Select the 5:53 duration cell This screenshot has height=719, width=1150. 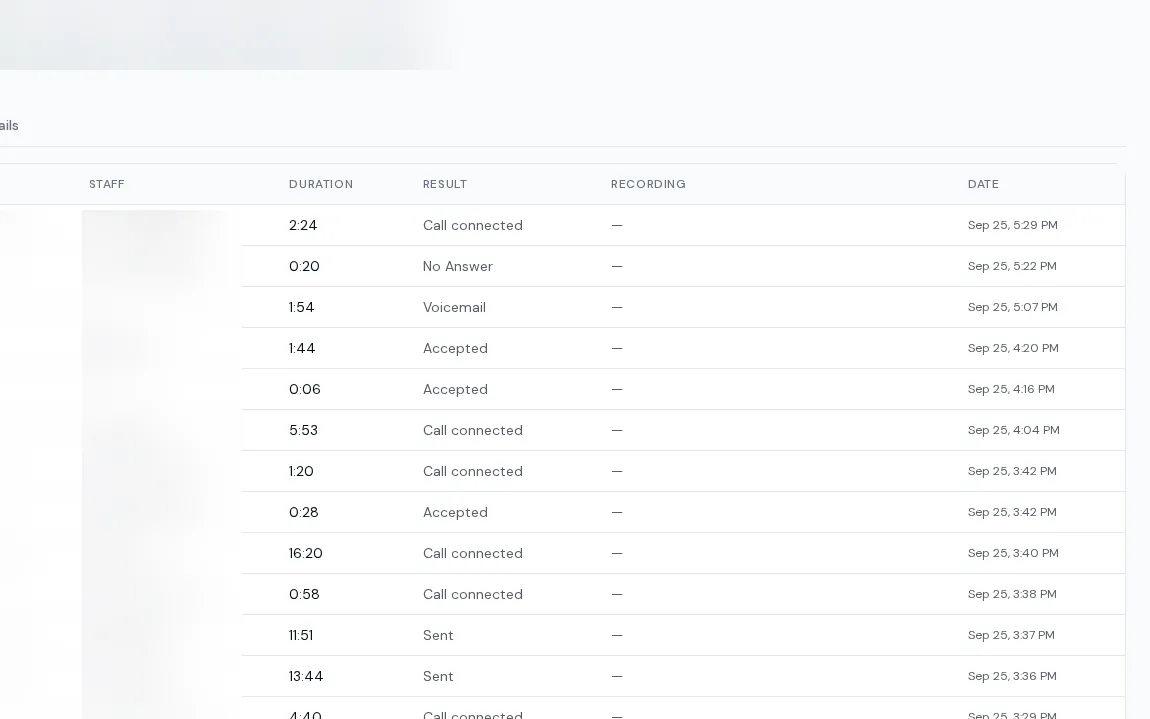(x=303, y=431)
